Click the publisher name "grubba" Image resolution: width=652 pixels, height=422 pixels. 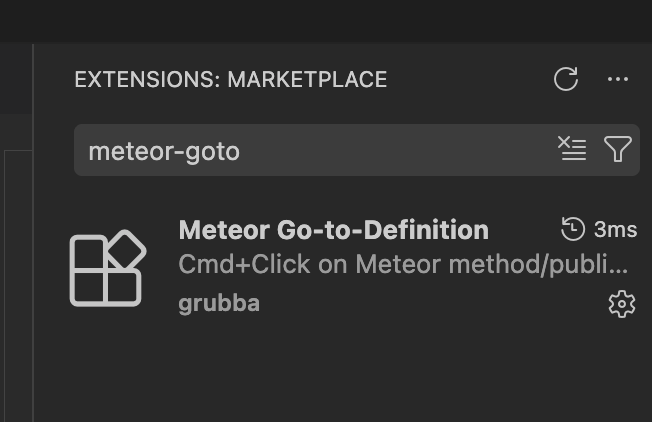point(219,303)
